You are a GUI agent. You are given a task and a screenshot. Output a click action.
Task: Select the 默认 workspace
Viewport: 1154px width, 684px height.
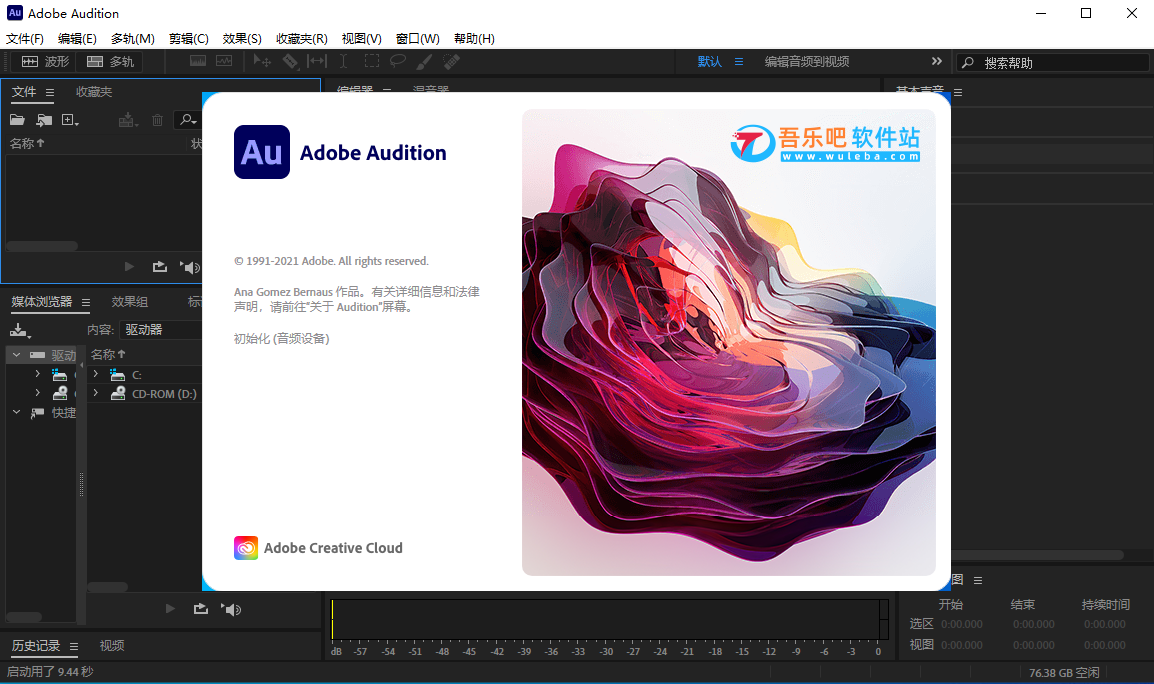[x=709, y=62]
